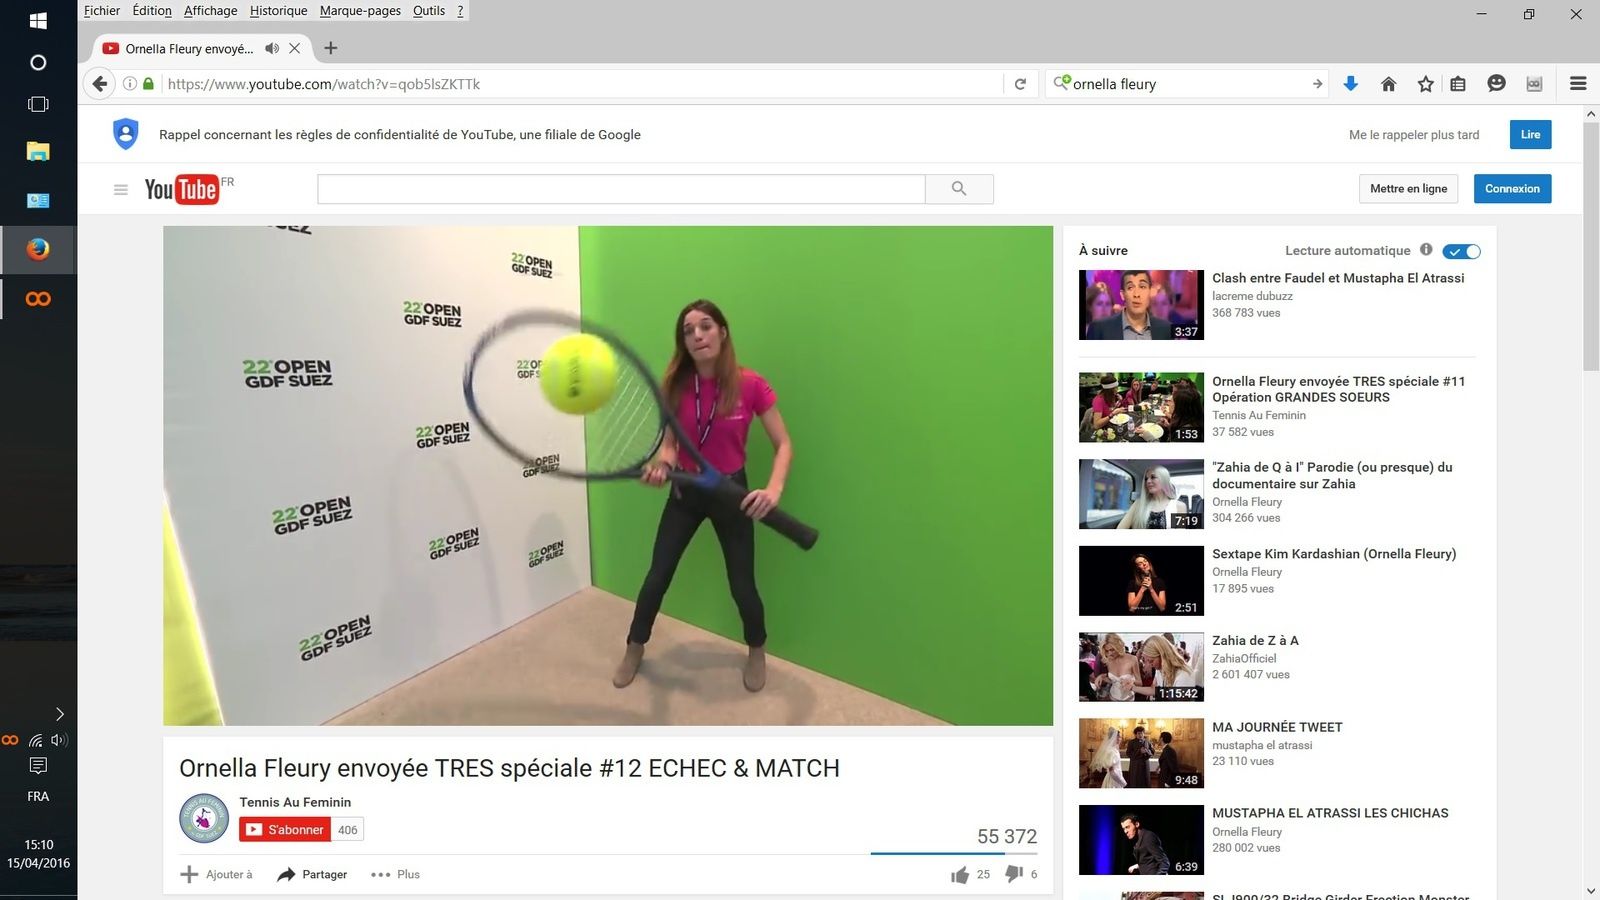1600x900 pixels.
Task: Close the Ornella Fleury tab
Action: click(x=294, y=48)
